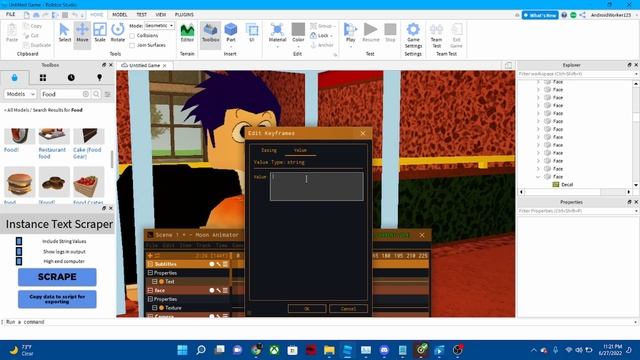This screenshot has width=640, height=360.
Task: Toggle the Collisions checkbox
Action: pyautogui.click(x=132, y=36)
